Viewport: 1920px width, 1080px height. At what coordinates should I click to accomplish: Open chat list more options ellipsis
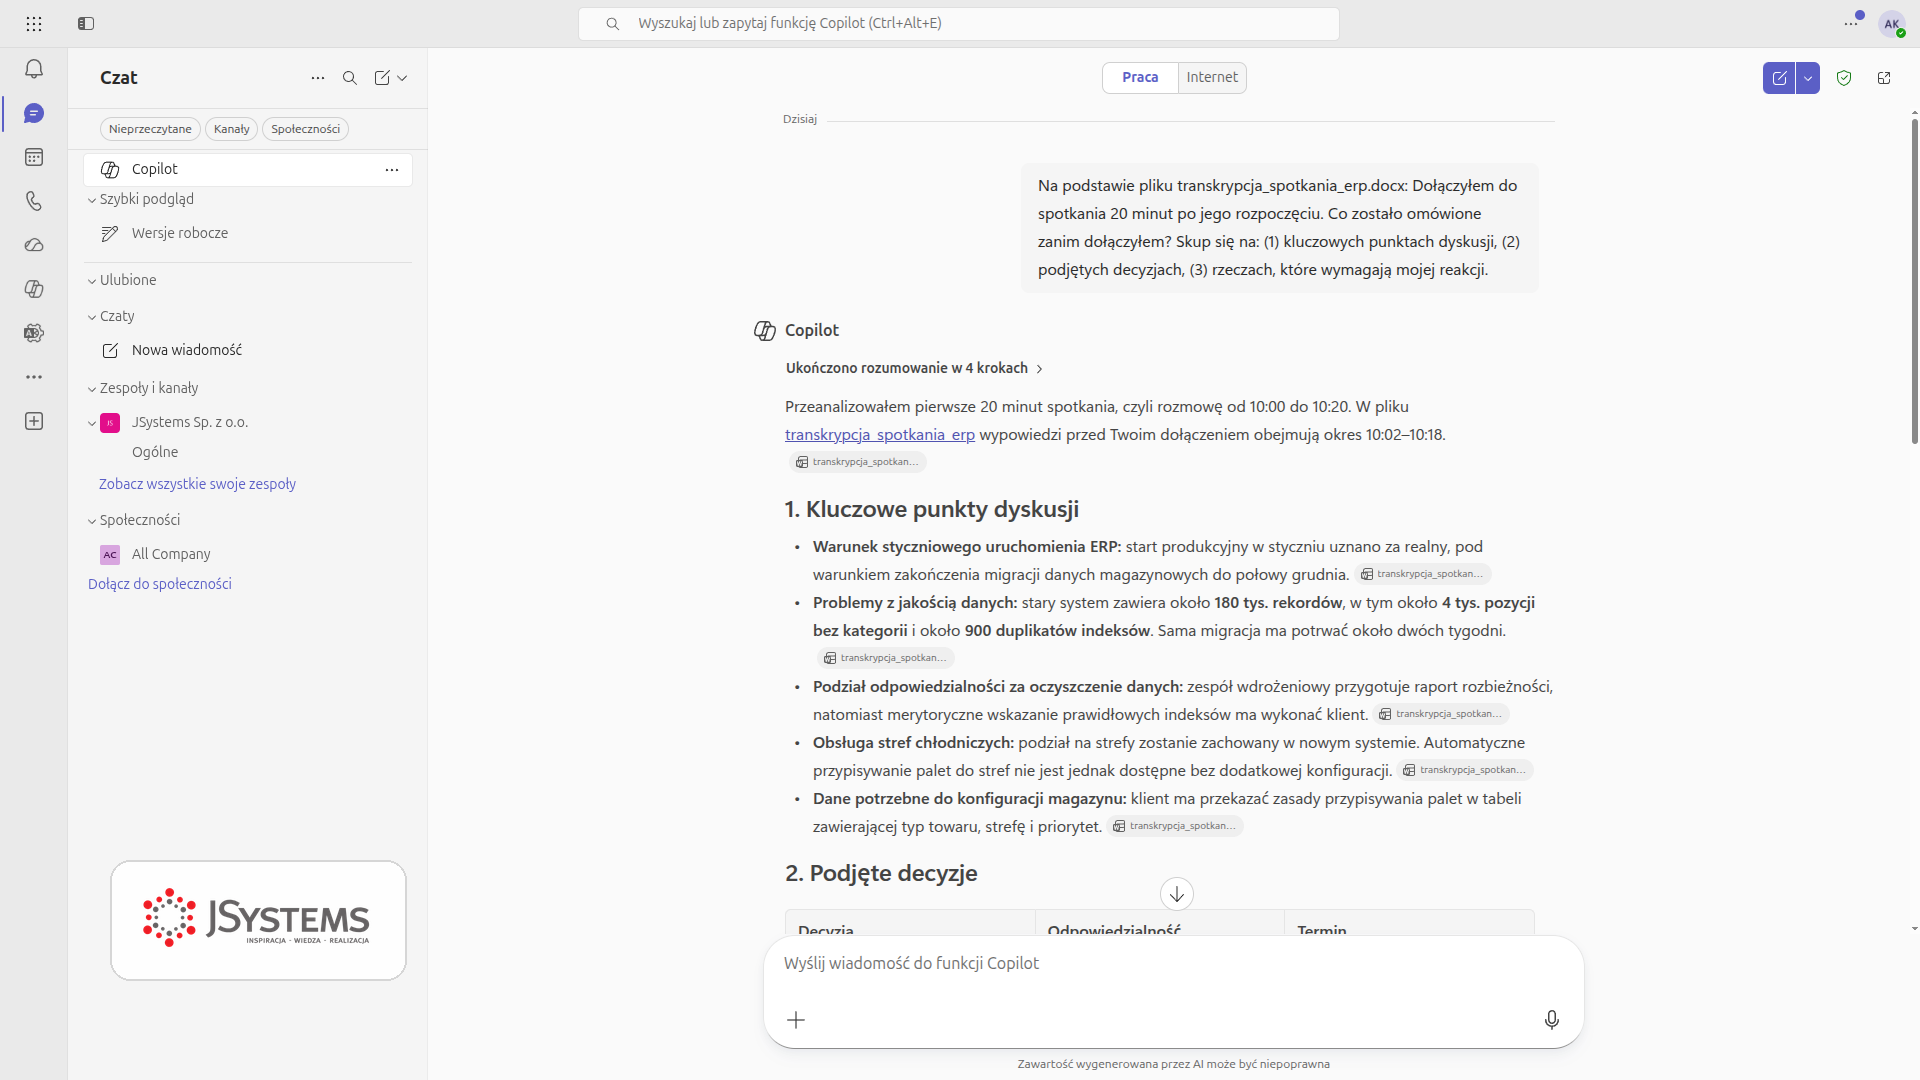[318, 78]
